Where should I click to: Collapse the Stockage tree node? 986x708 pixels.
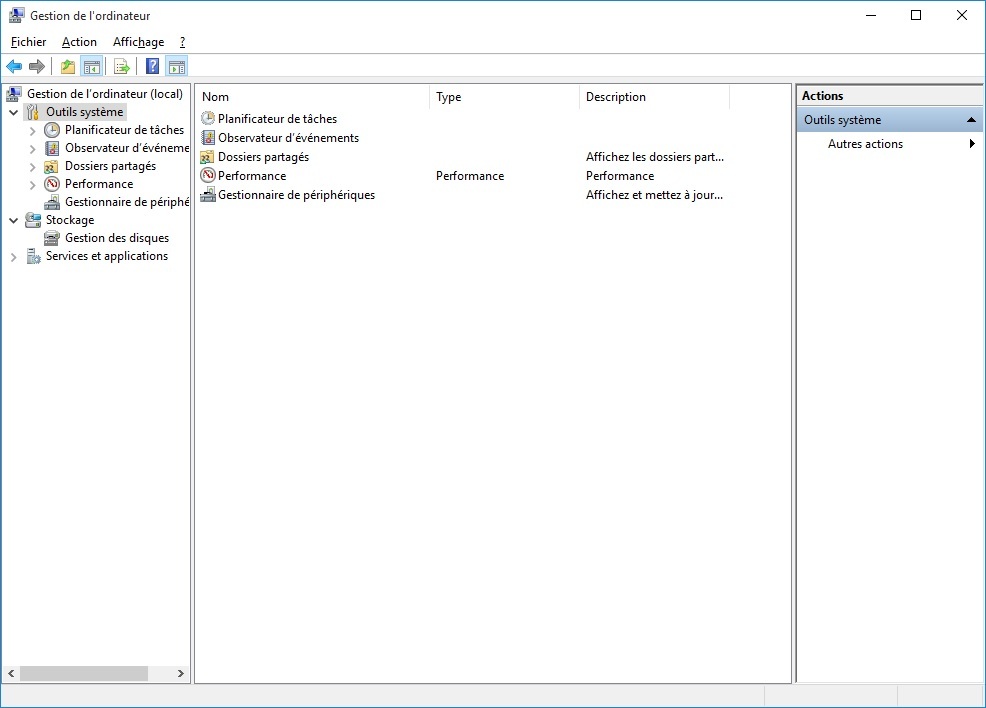(14, 221)
